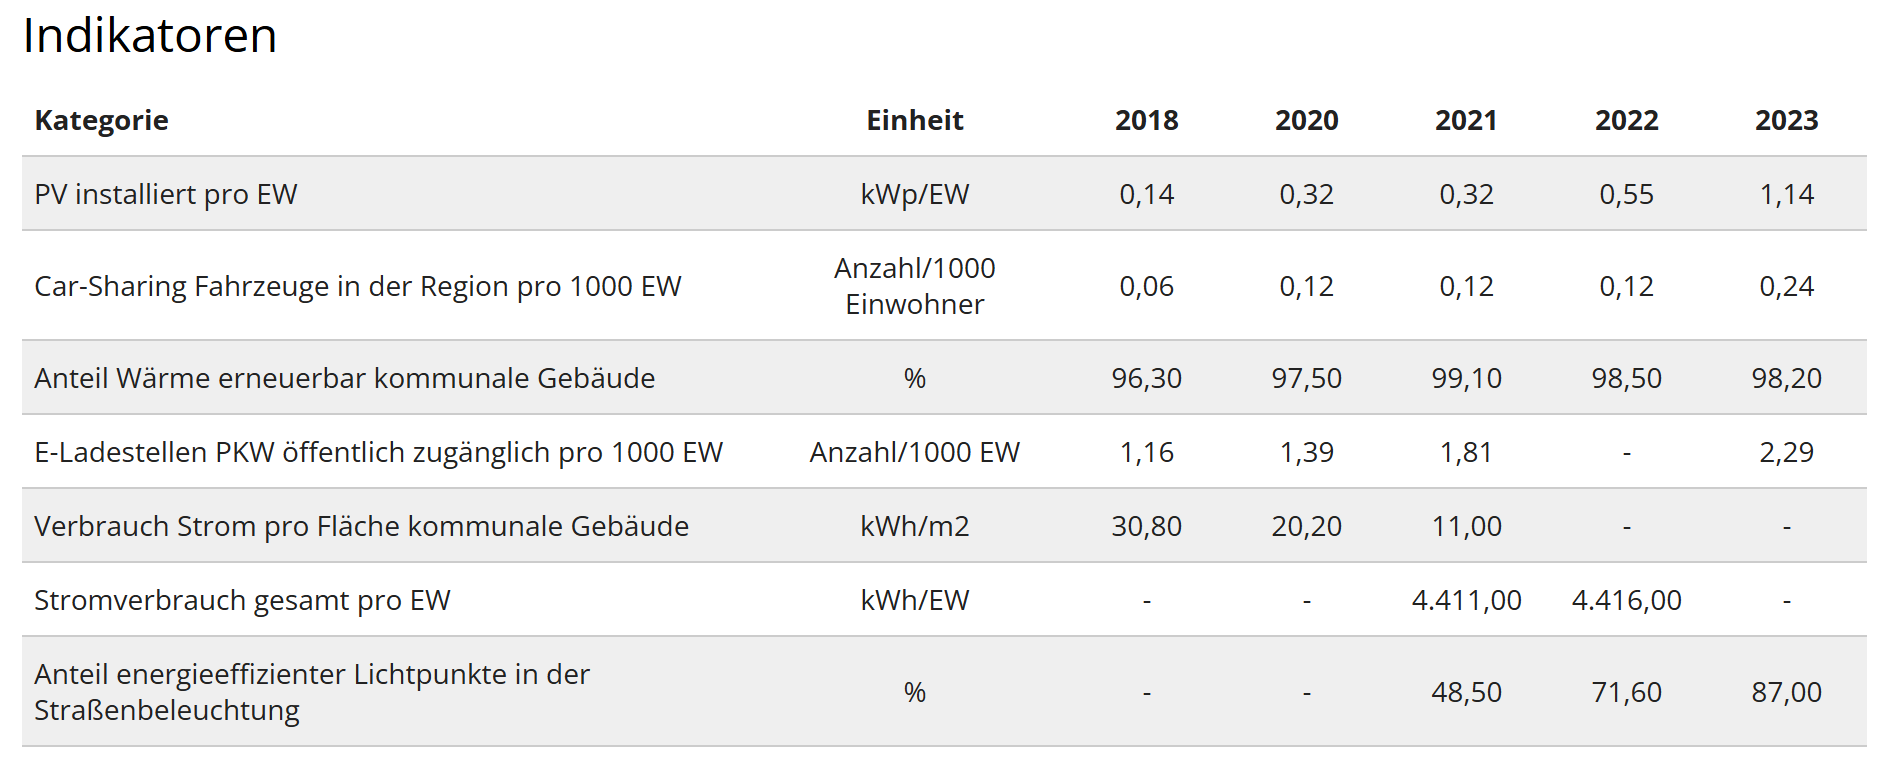This screenshot has width=1887, height=766.
Task: Click the Kategorie column header
Action: (101, 120)
